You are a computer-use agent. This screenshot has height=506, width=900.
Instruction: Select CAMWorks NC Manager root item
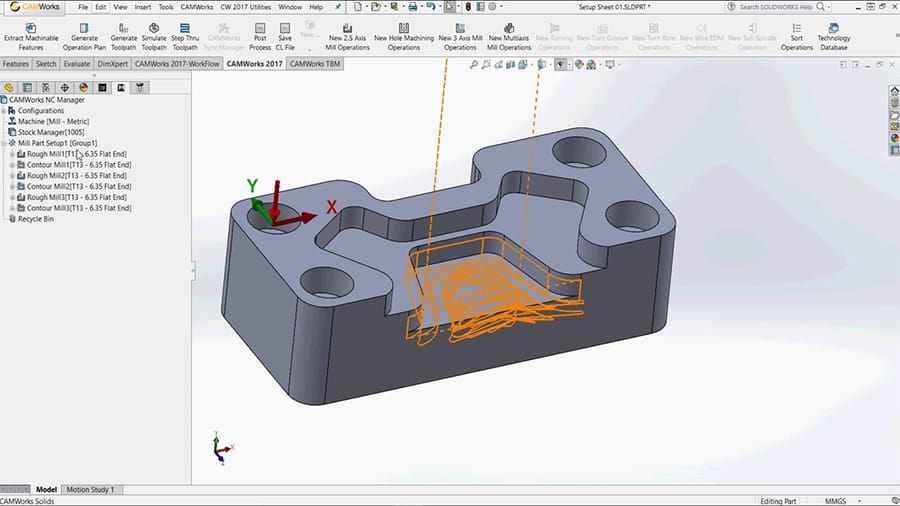pyautogui.click(x=46, y=100)
